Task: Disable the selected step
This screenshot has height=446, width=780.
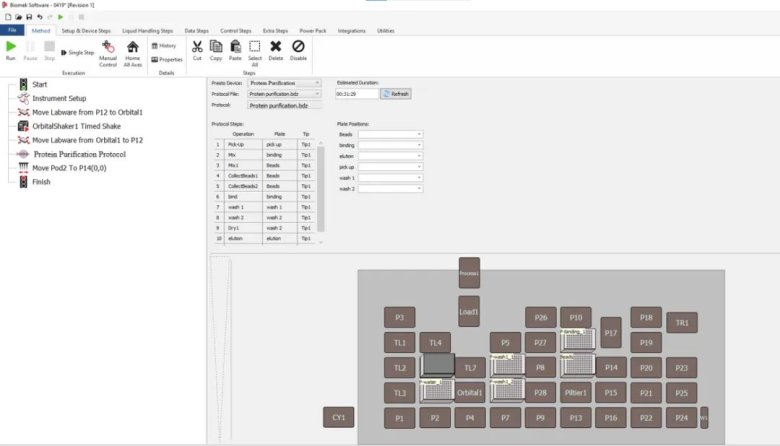Action: 298,50
